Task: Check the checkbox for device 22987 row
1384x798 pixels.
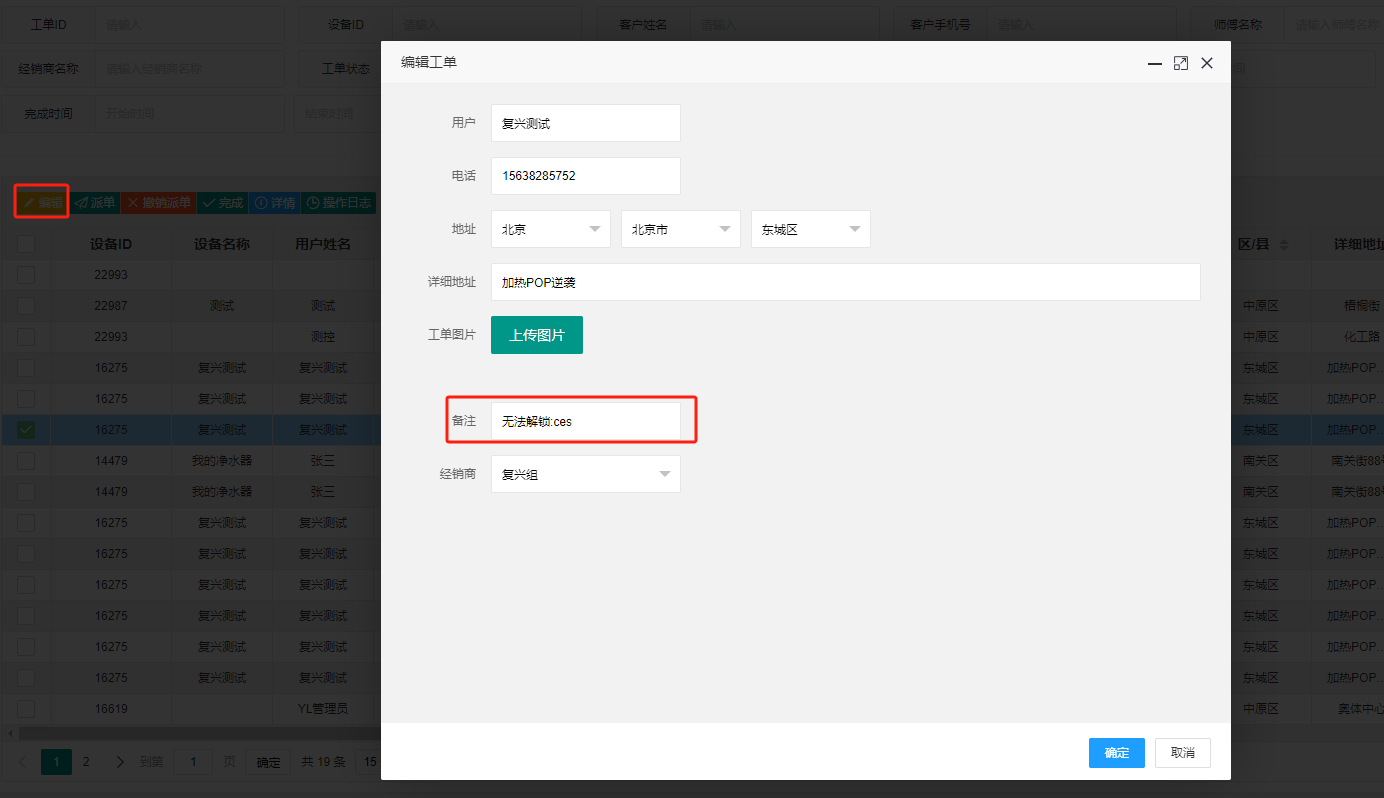Action: [26, 306]
